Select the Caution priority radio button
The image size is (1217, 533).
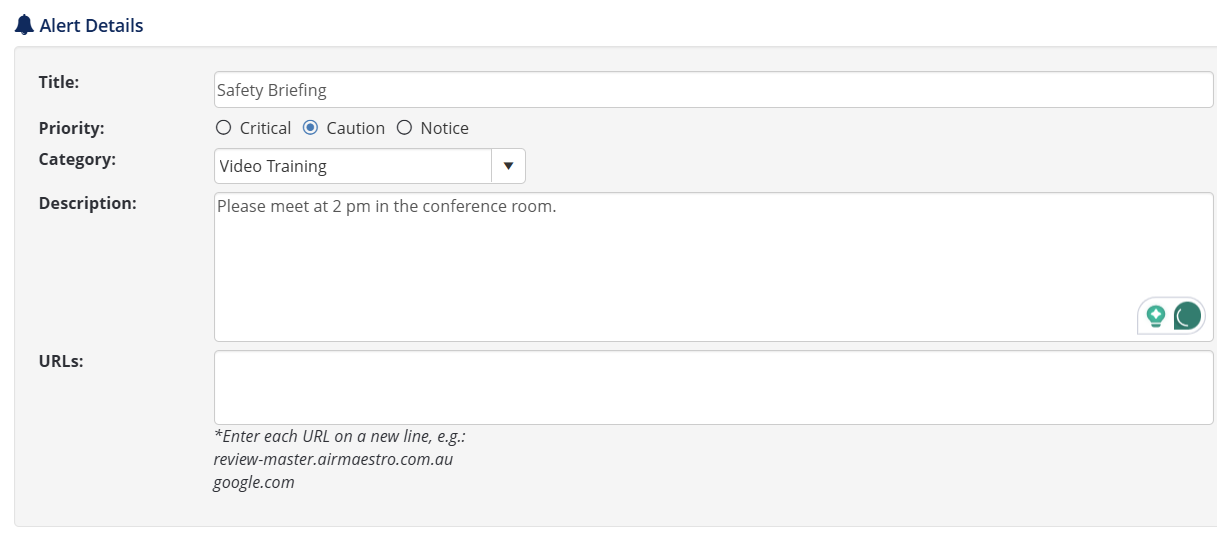[311, 128]
